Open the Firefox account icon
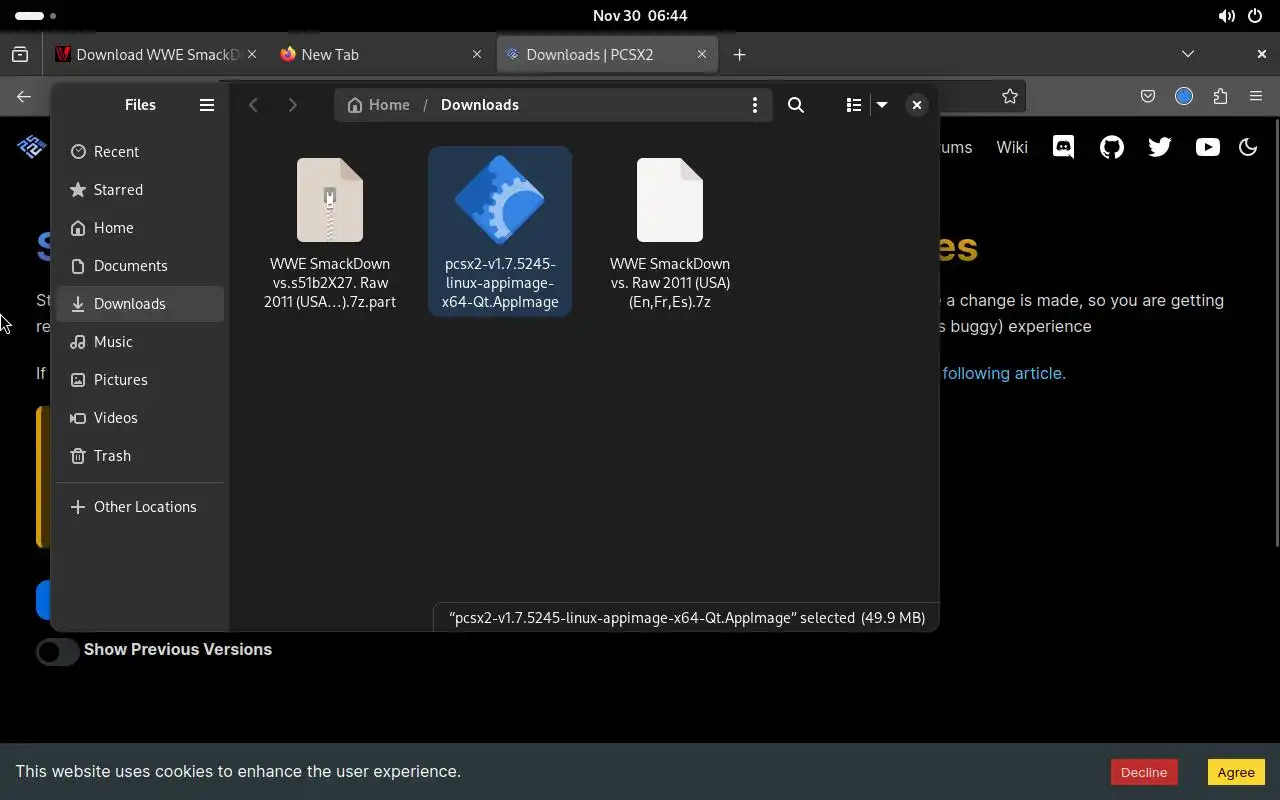The width and height of the screenshot is (1280, 800). coord(1184,97)
